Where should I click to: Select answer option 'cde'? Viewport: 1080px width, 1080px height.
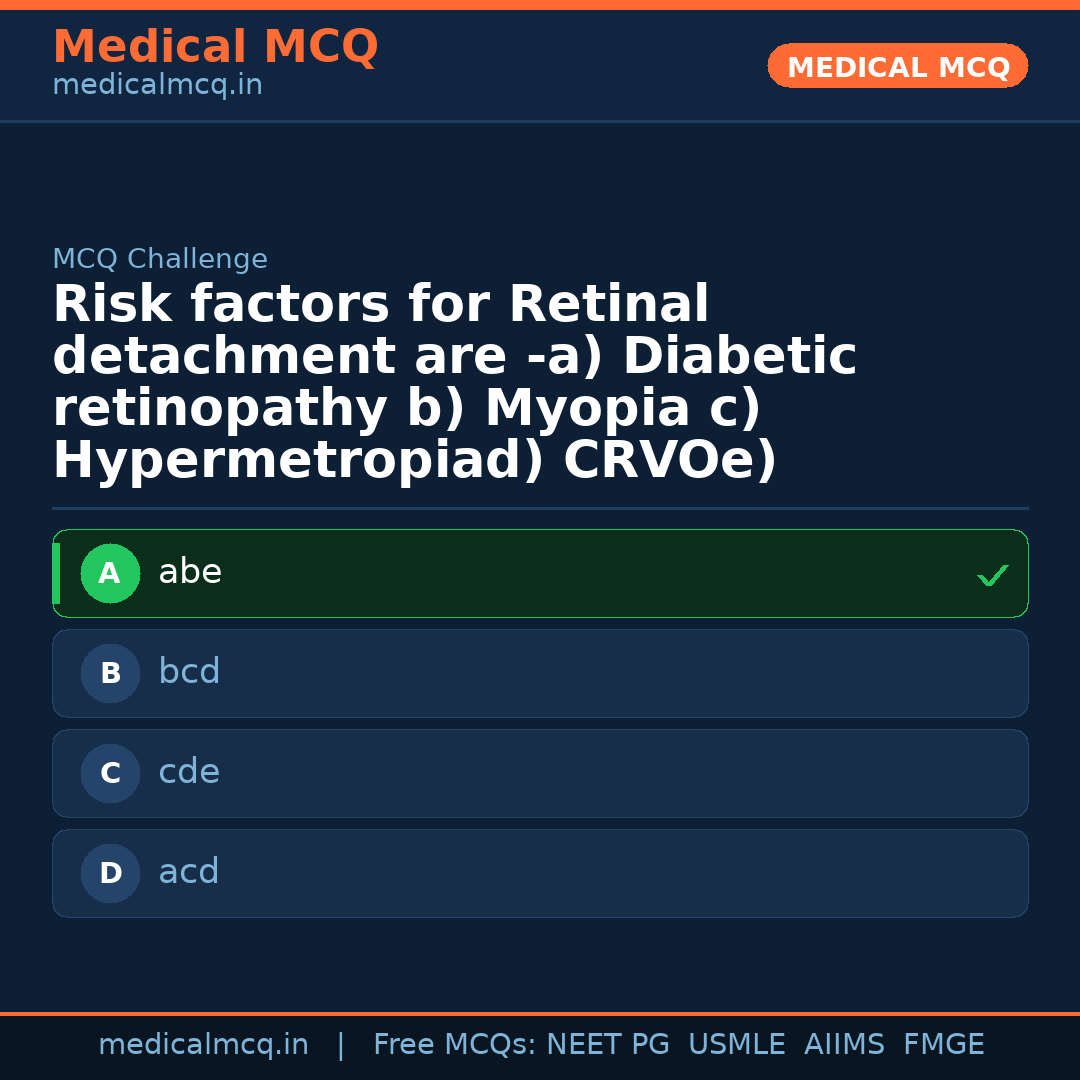click(x=540, y=773)
